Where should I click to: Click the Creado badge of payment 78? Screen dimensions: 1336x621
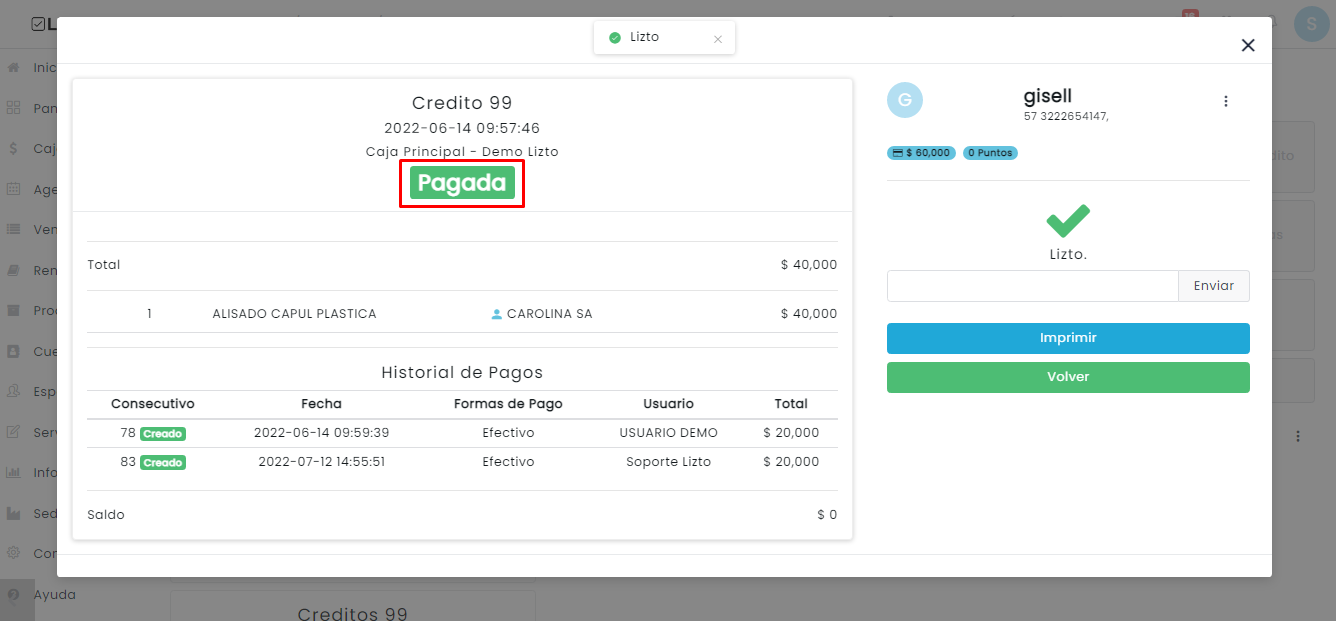coord(163,434)
